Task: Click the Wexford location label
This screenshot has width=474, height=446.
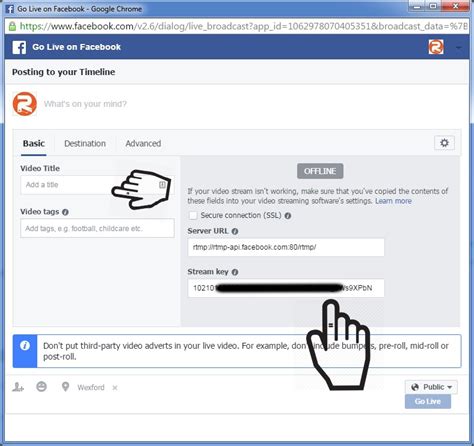Action: click(x=91, y=387)
